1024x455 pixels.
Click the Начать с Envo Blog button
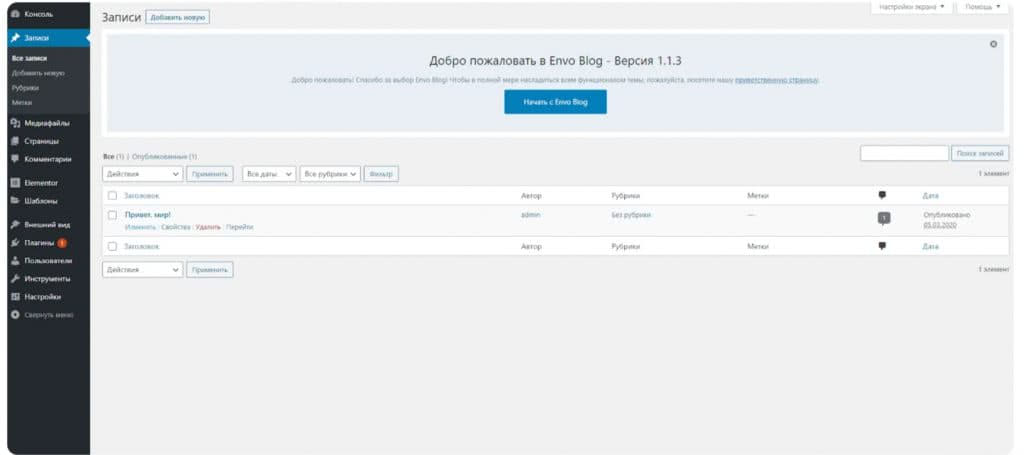point(555,102)
